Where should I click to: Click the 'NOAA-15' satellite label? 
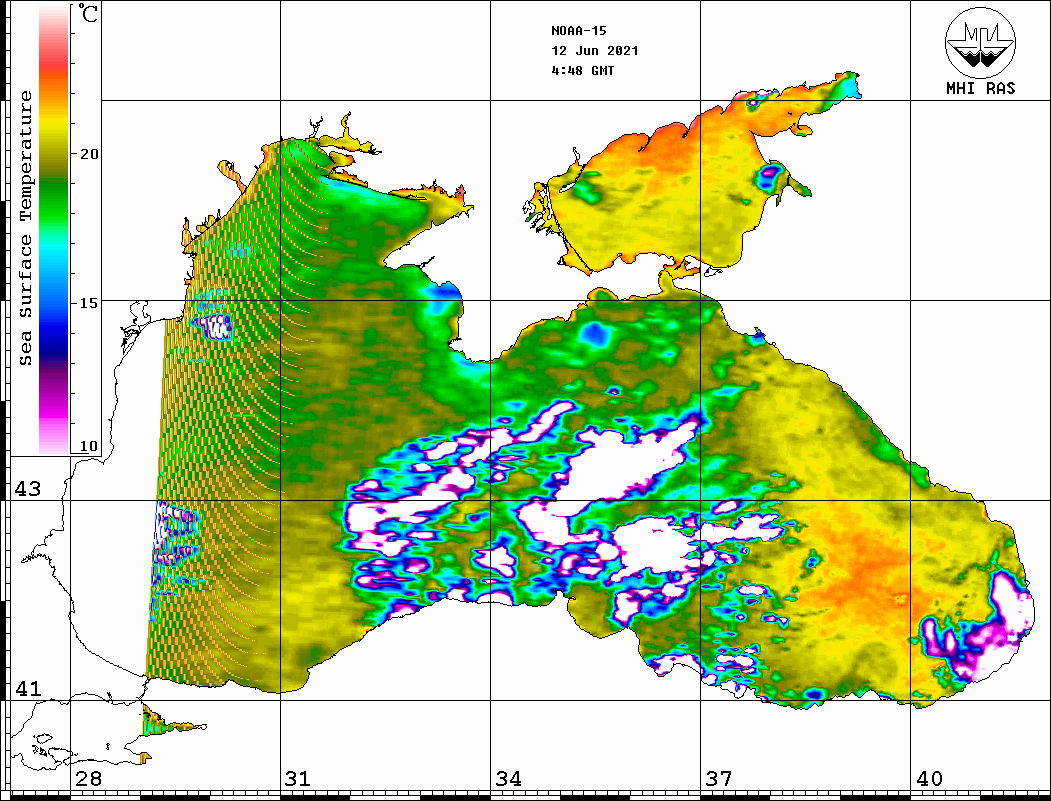(578, 31)
